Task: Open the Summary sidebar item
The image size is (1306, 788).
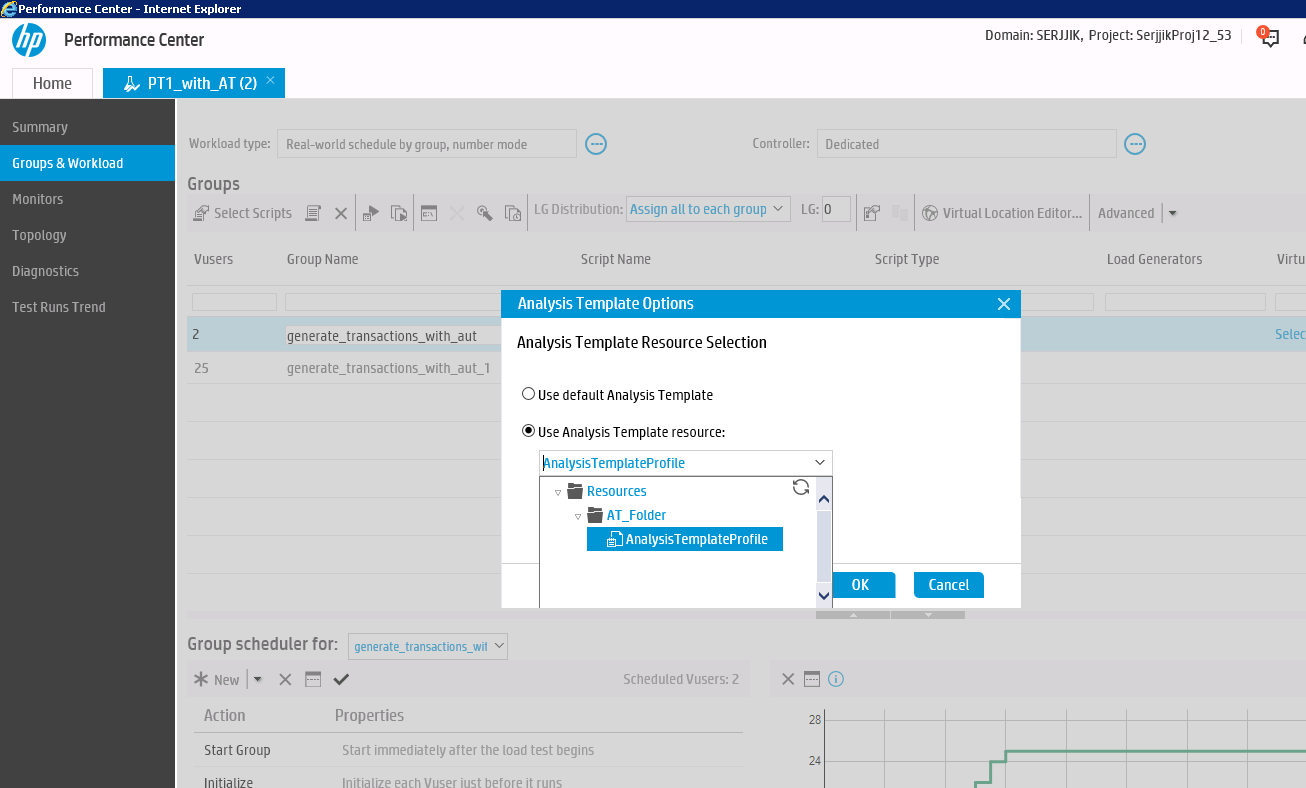Action: [40, 127]
